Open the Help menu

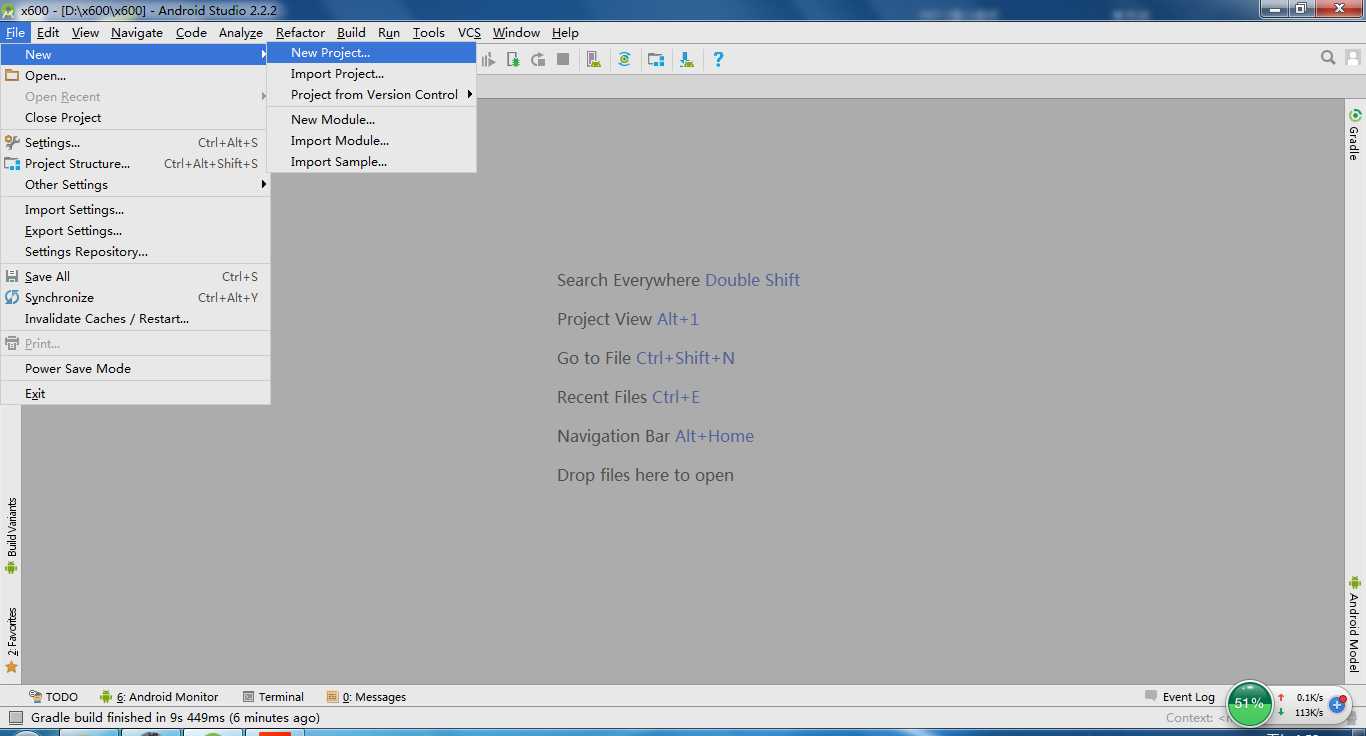(x=565, y=33)
